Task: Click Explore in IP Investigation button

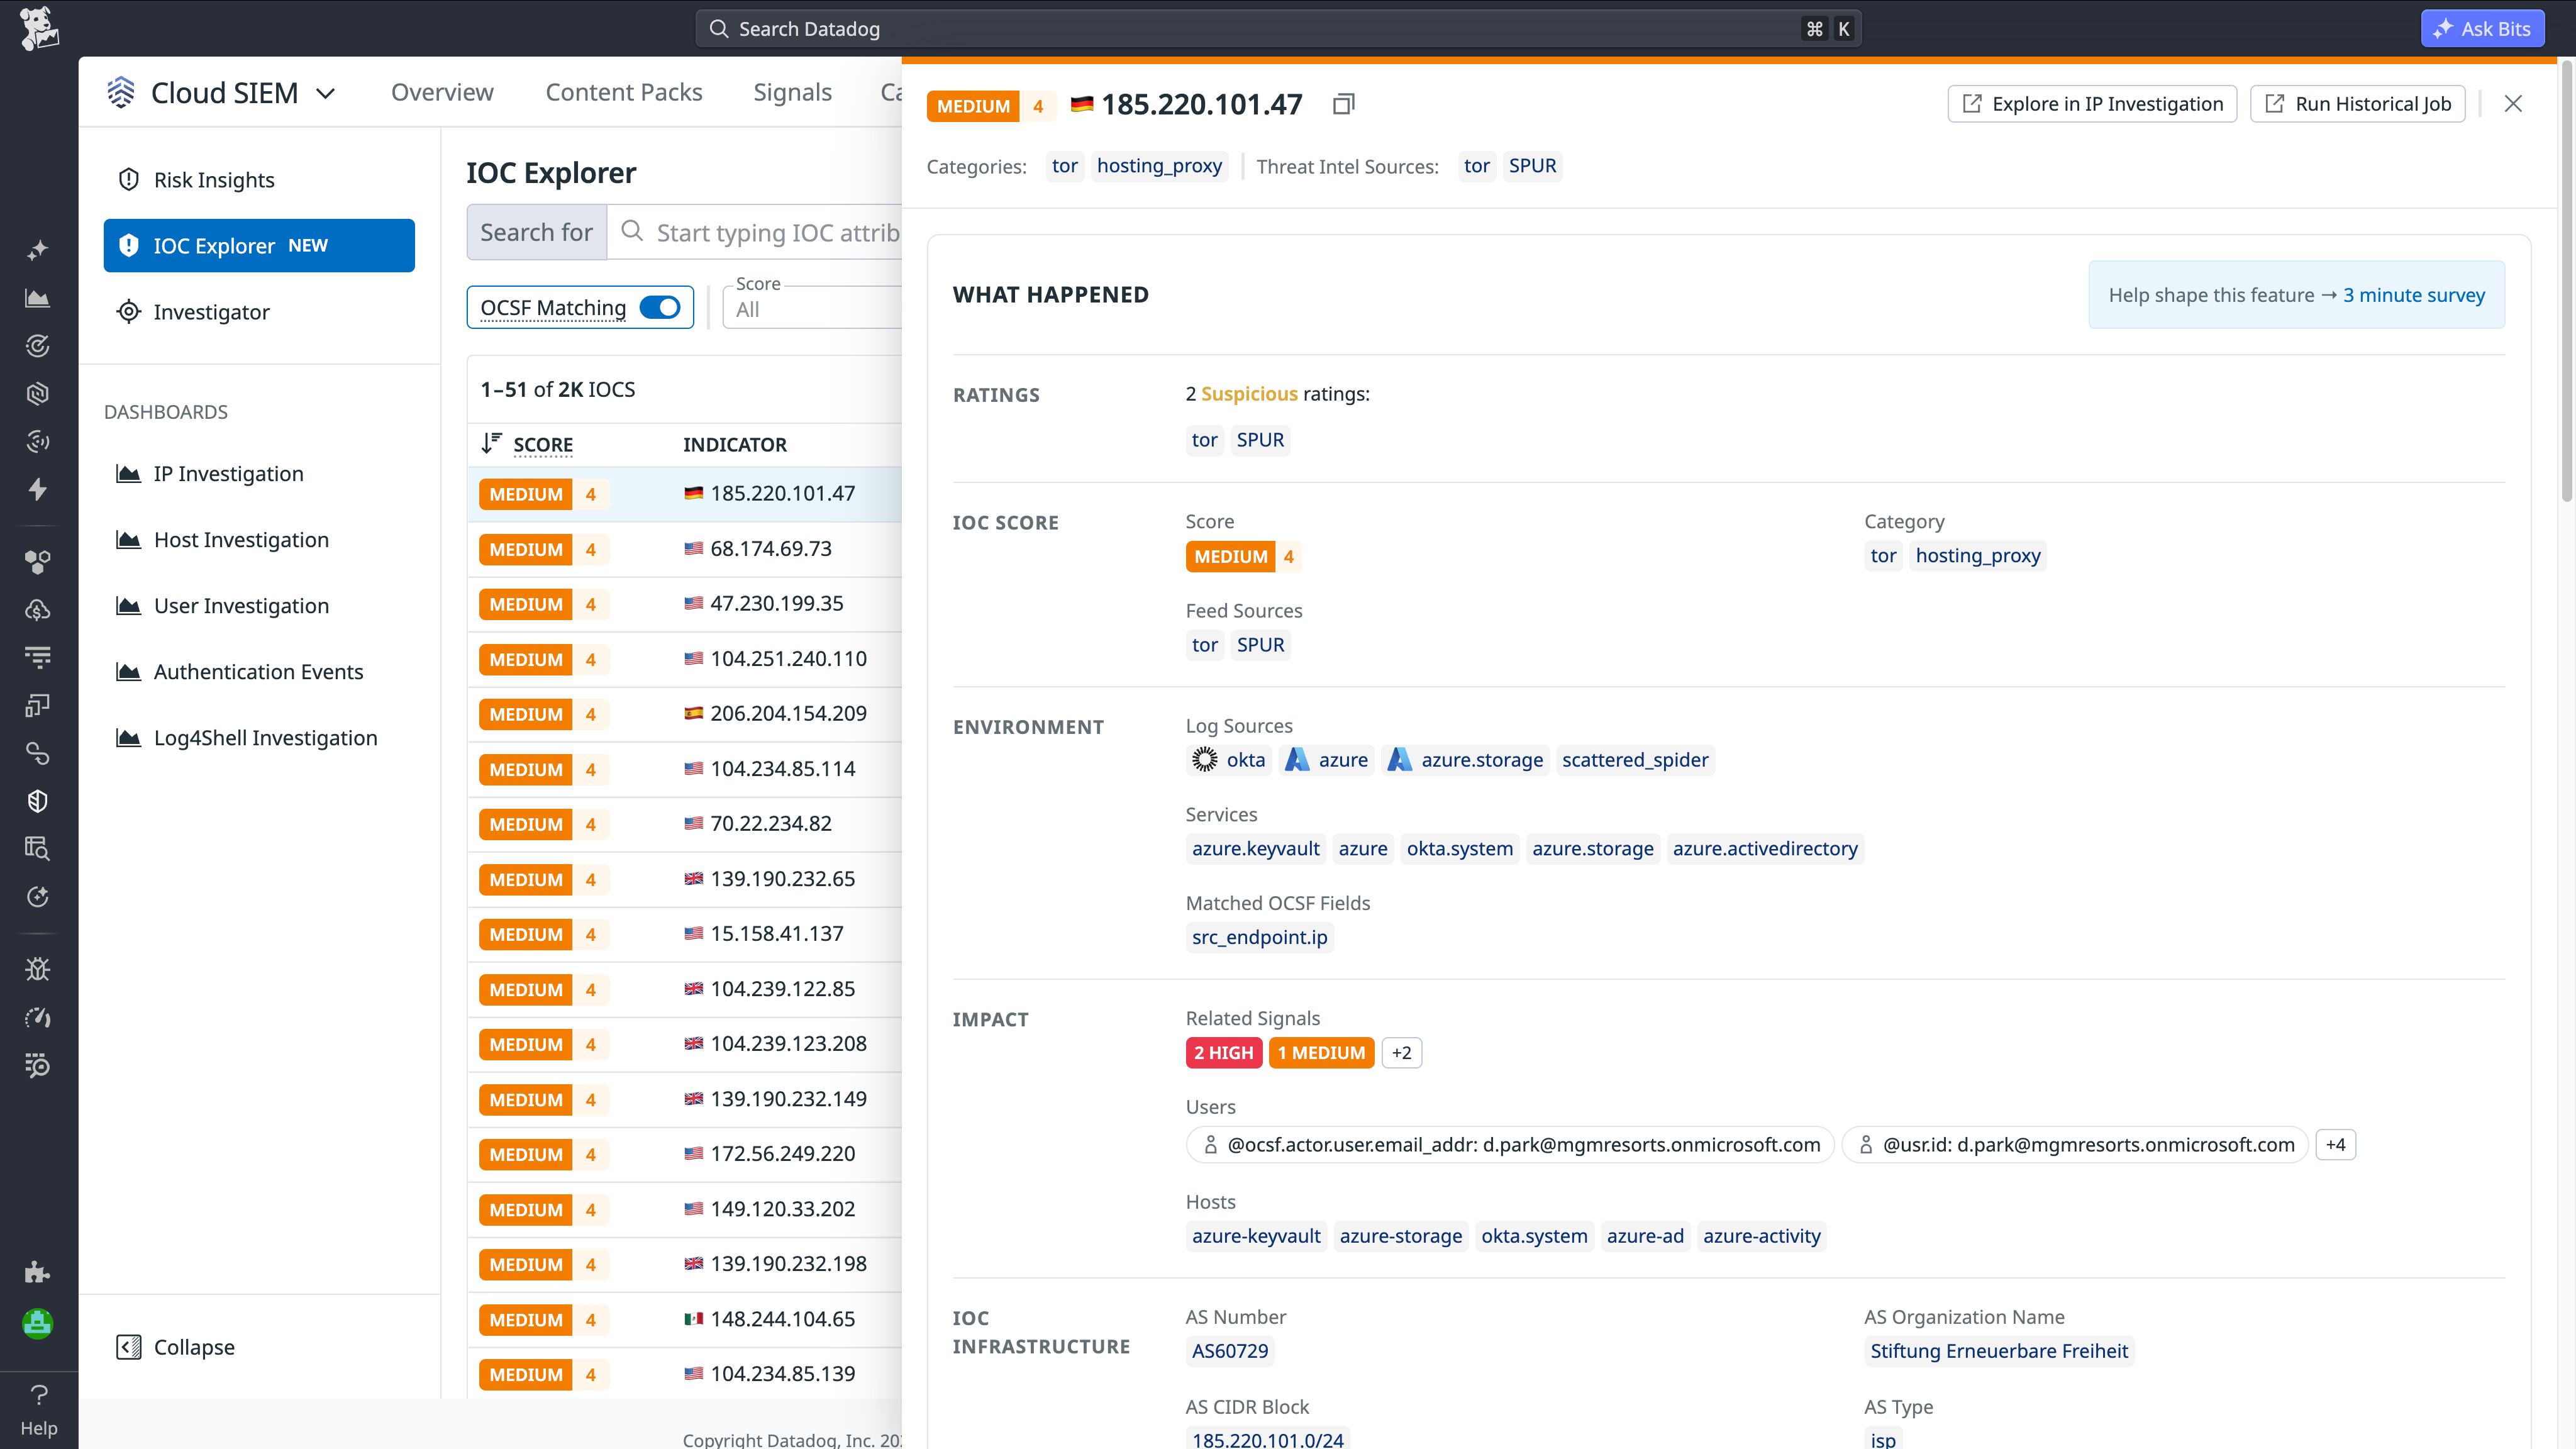Action: tap(2092, 104)
